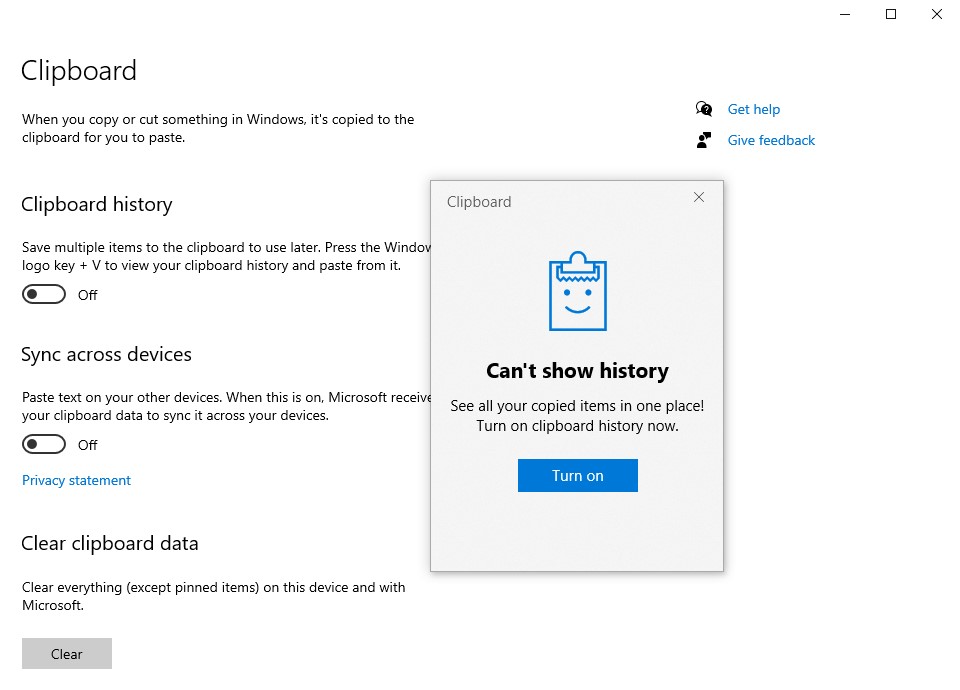Click Turn on button in popup

point(577,476)
